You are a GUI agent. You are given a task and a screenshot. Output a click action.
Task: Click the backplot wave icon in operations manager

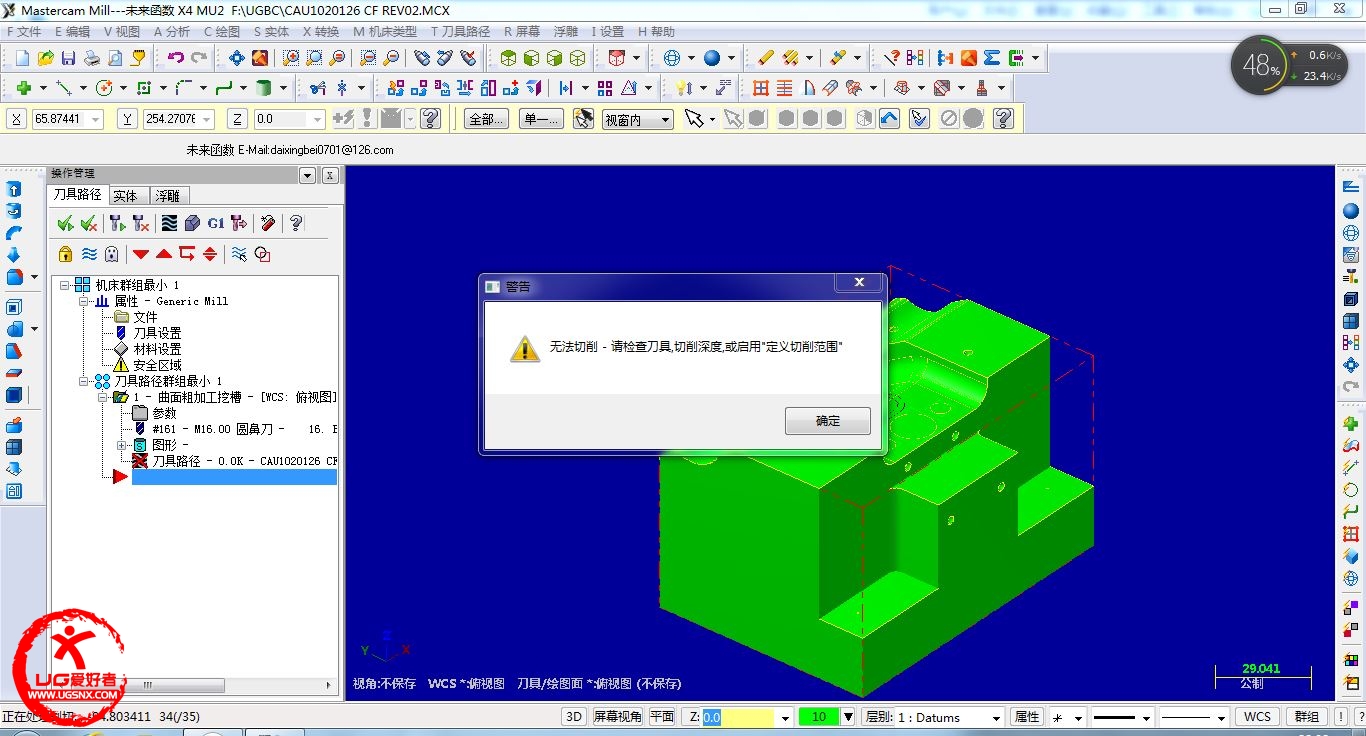[x=169, y=223]
